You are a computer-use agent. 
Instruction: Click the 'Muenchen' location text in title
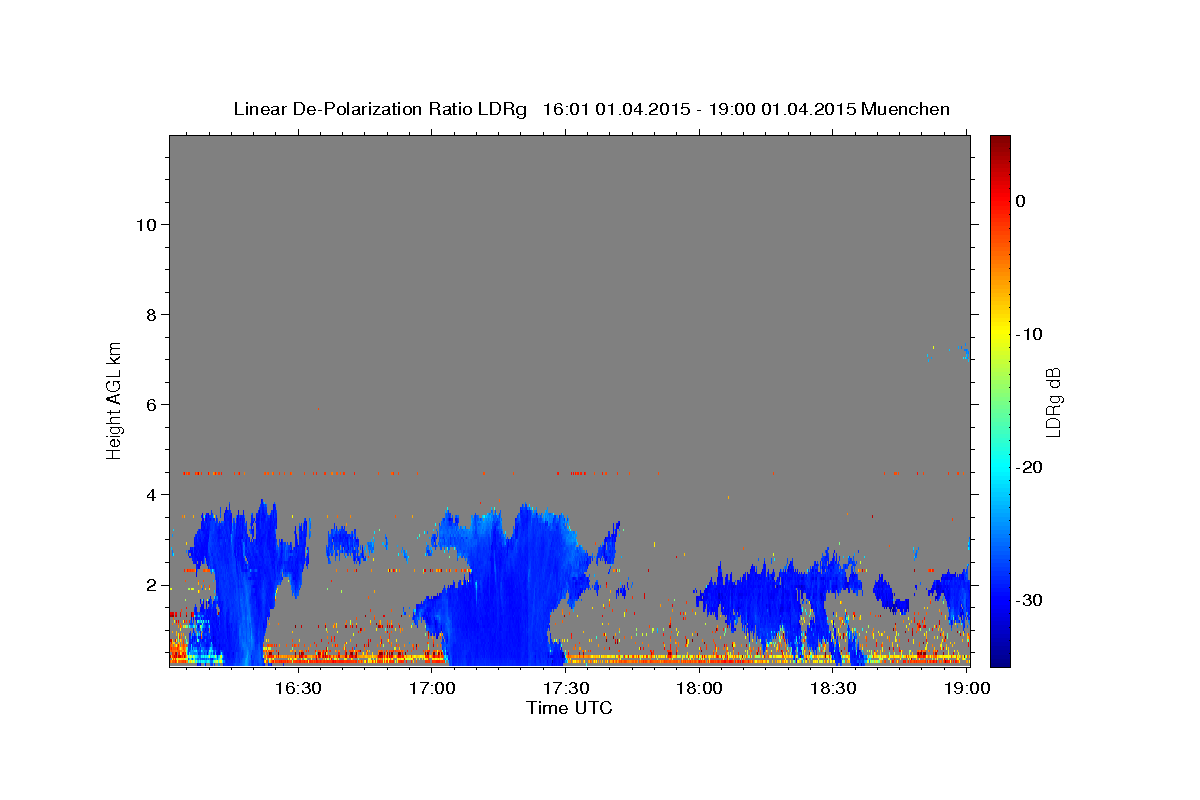pos(905,109)
